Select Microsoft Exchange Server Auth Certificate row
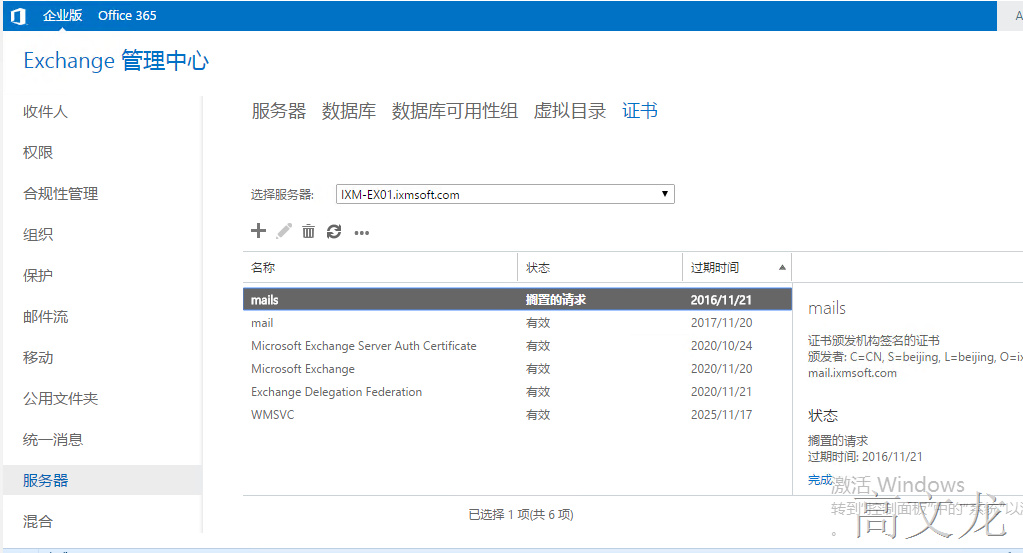1023x553 pixels. pos(517,346)
